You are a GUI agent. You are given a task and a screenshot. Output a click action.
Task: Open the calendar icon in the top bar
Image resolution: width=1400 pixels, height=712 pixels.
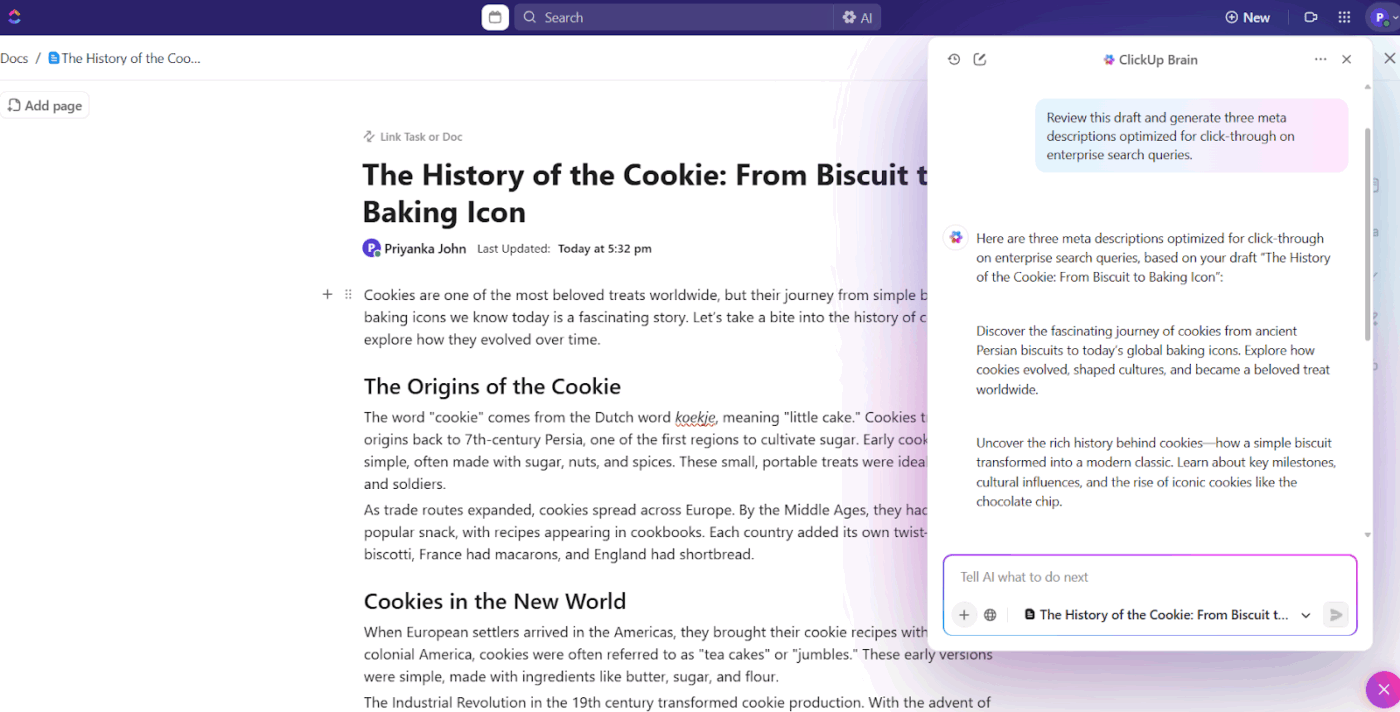(x=494, y=17)
